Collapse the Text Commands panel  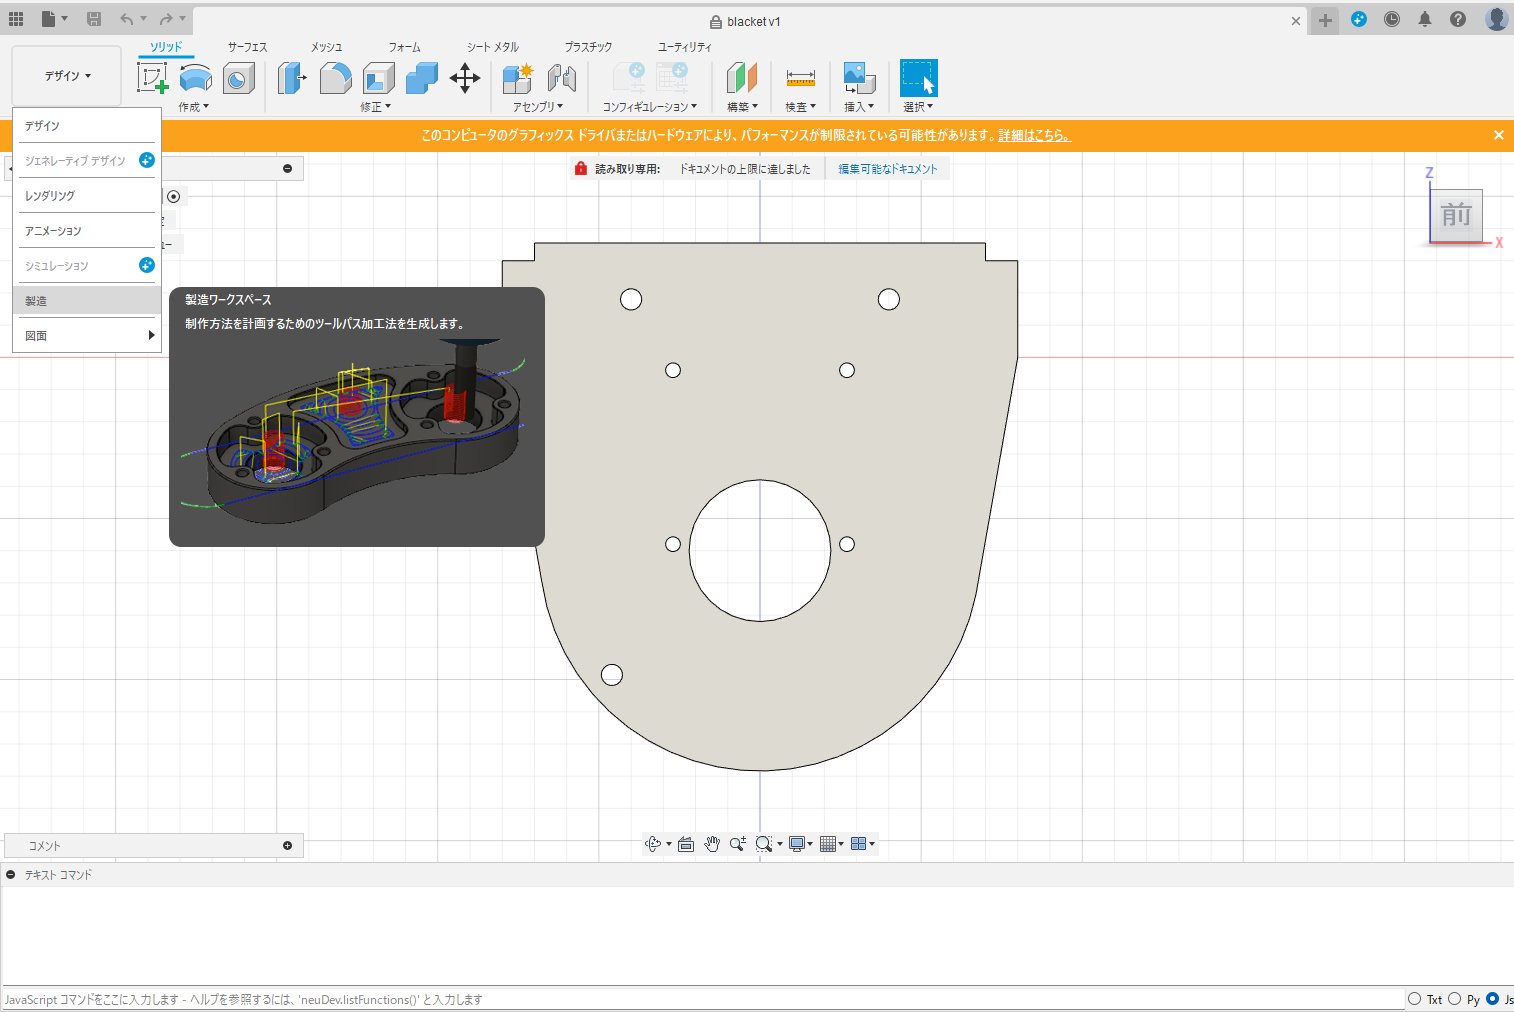click(x=10, y=875)
